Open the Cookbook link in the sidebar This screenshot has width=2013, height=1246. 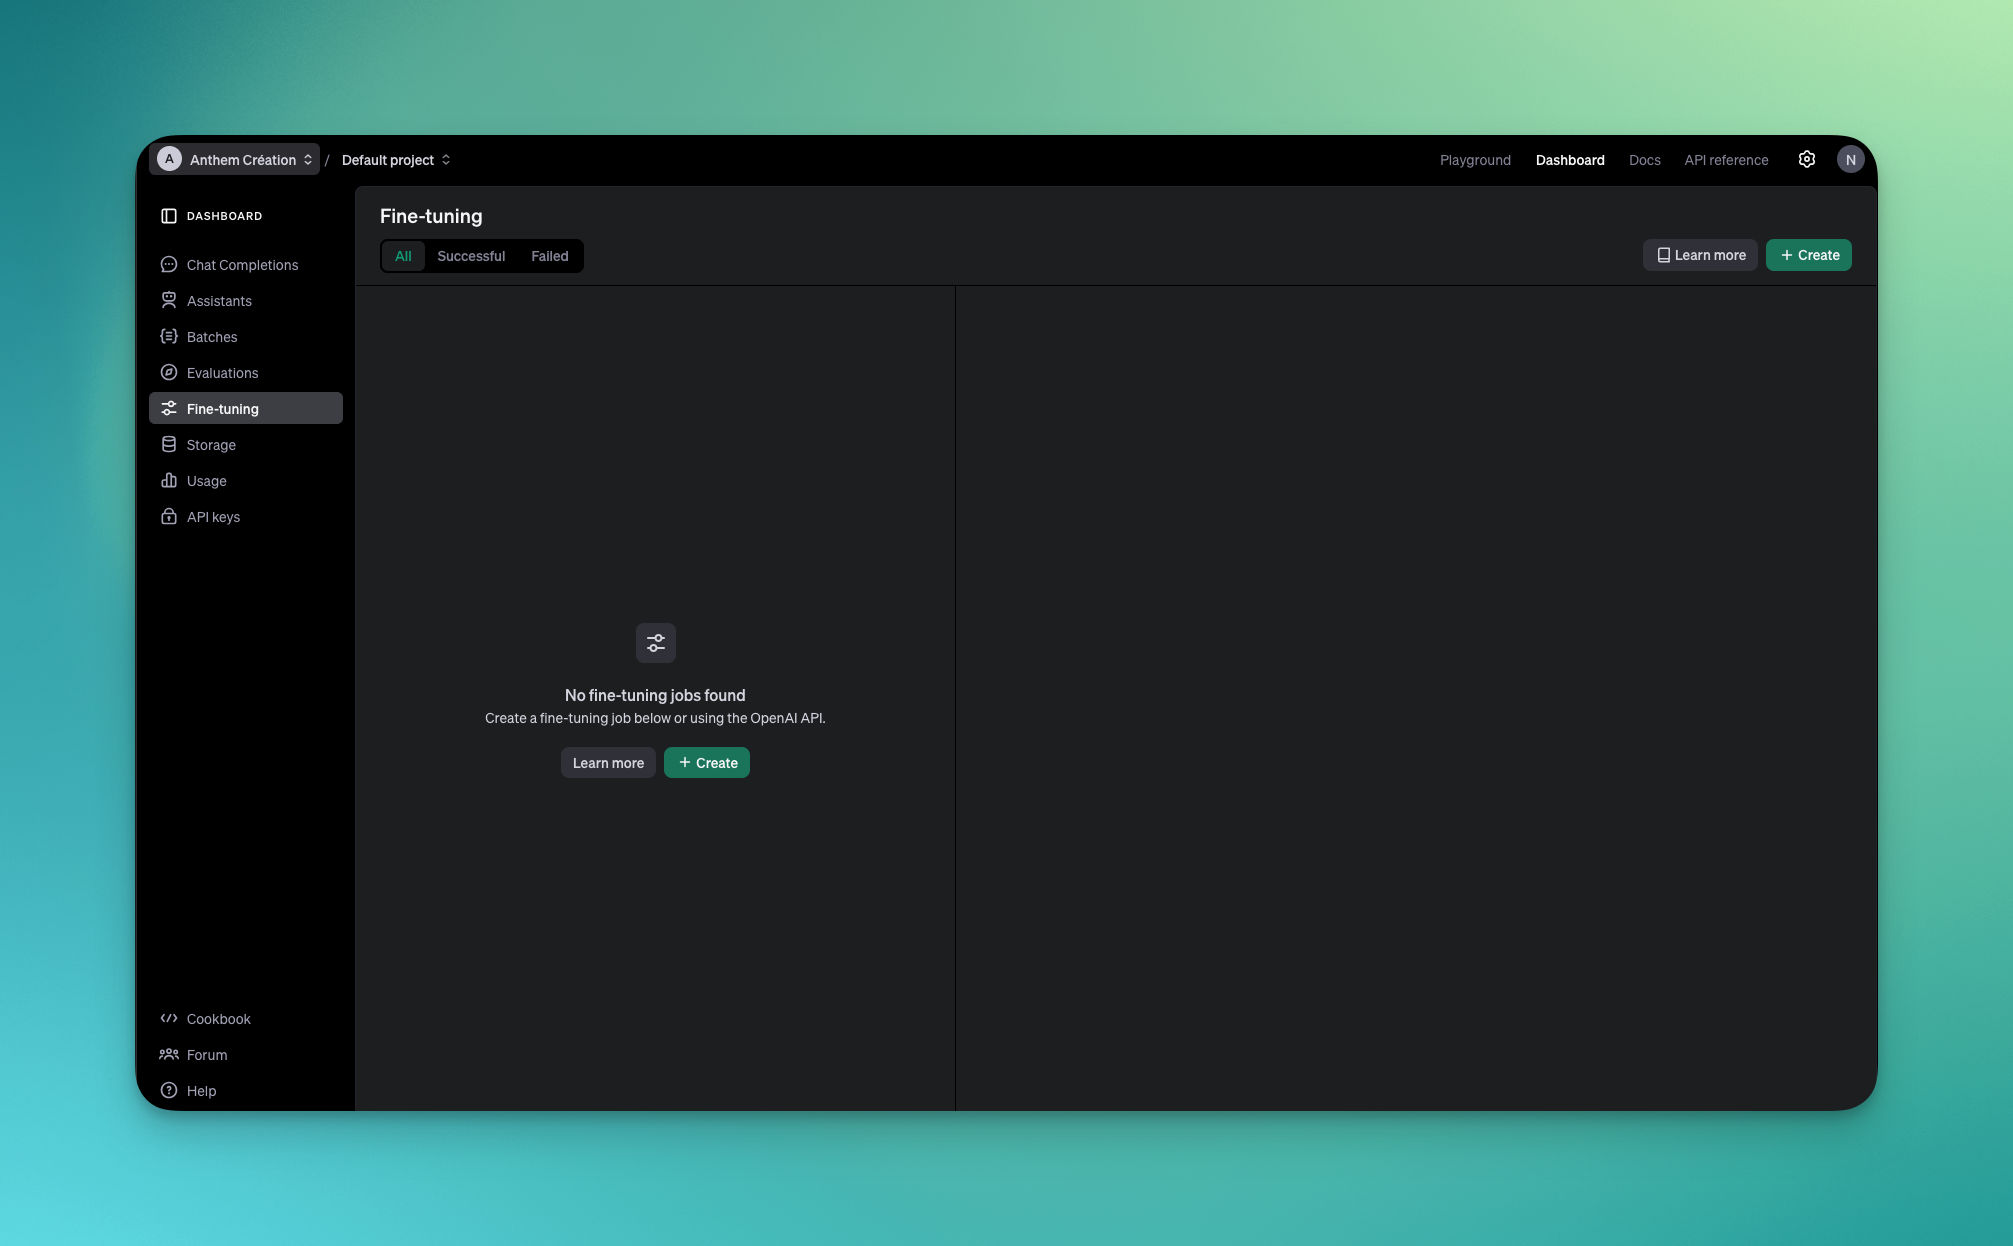tap(218, 1019)
